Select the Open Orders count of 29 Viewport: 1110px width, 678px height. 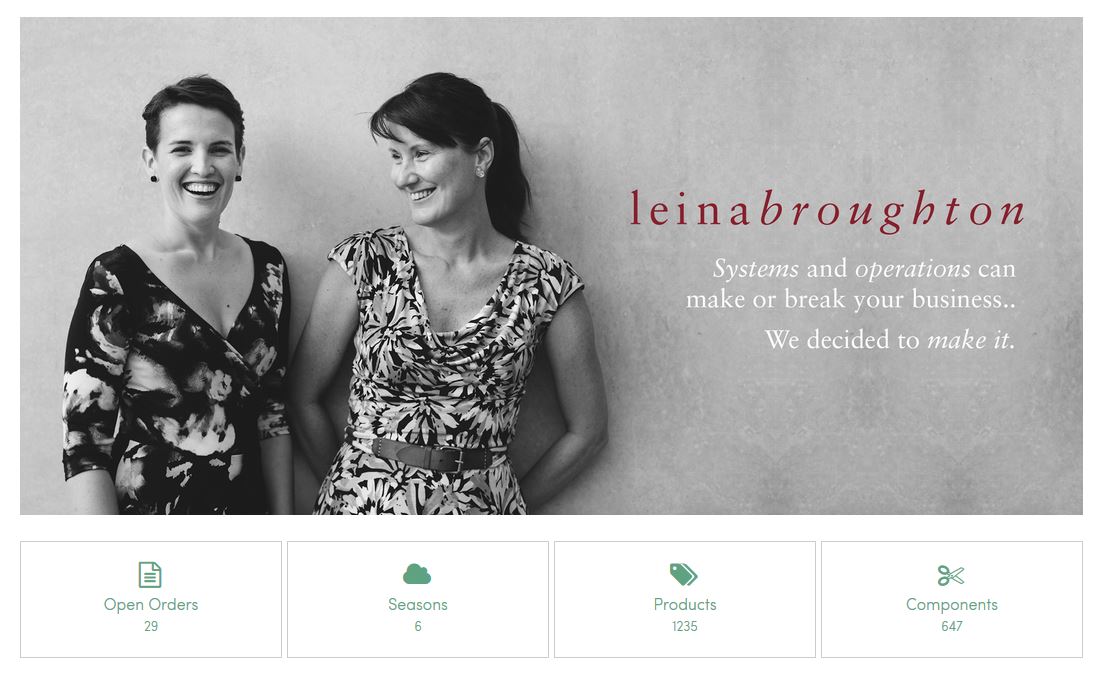pyautogui.click(x=151, y=626)
